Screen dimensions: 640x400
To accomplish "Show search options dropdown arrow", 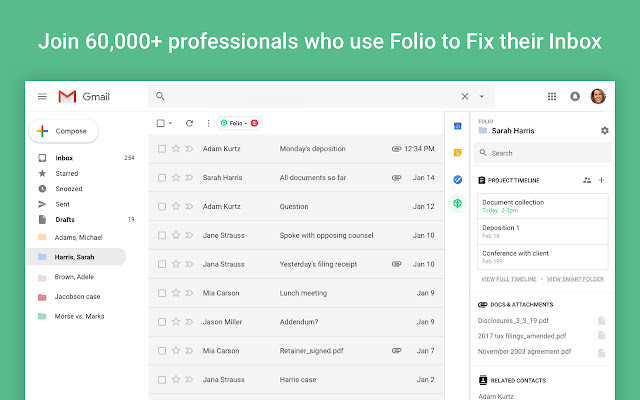I will click(481, 96).
